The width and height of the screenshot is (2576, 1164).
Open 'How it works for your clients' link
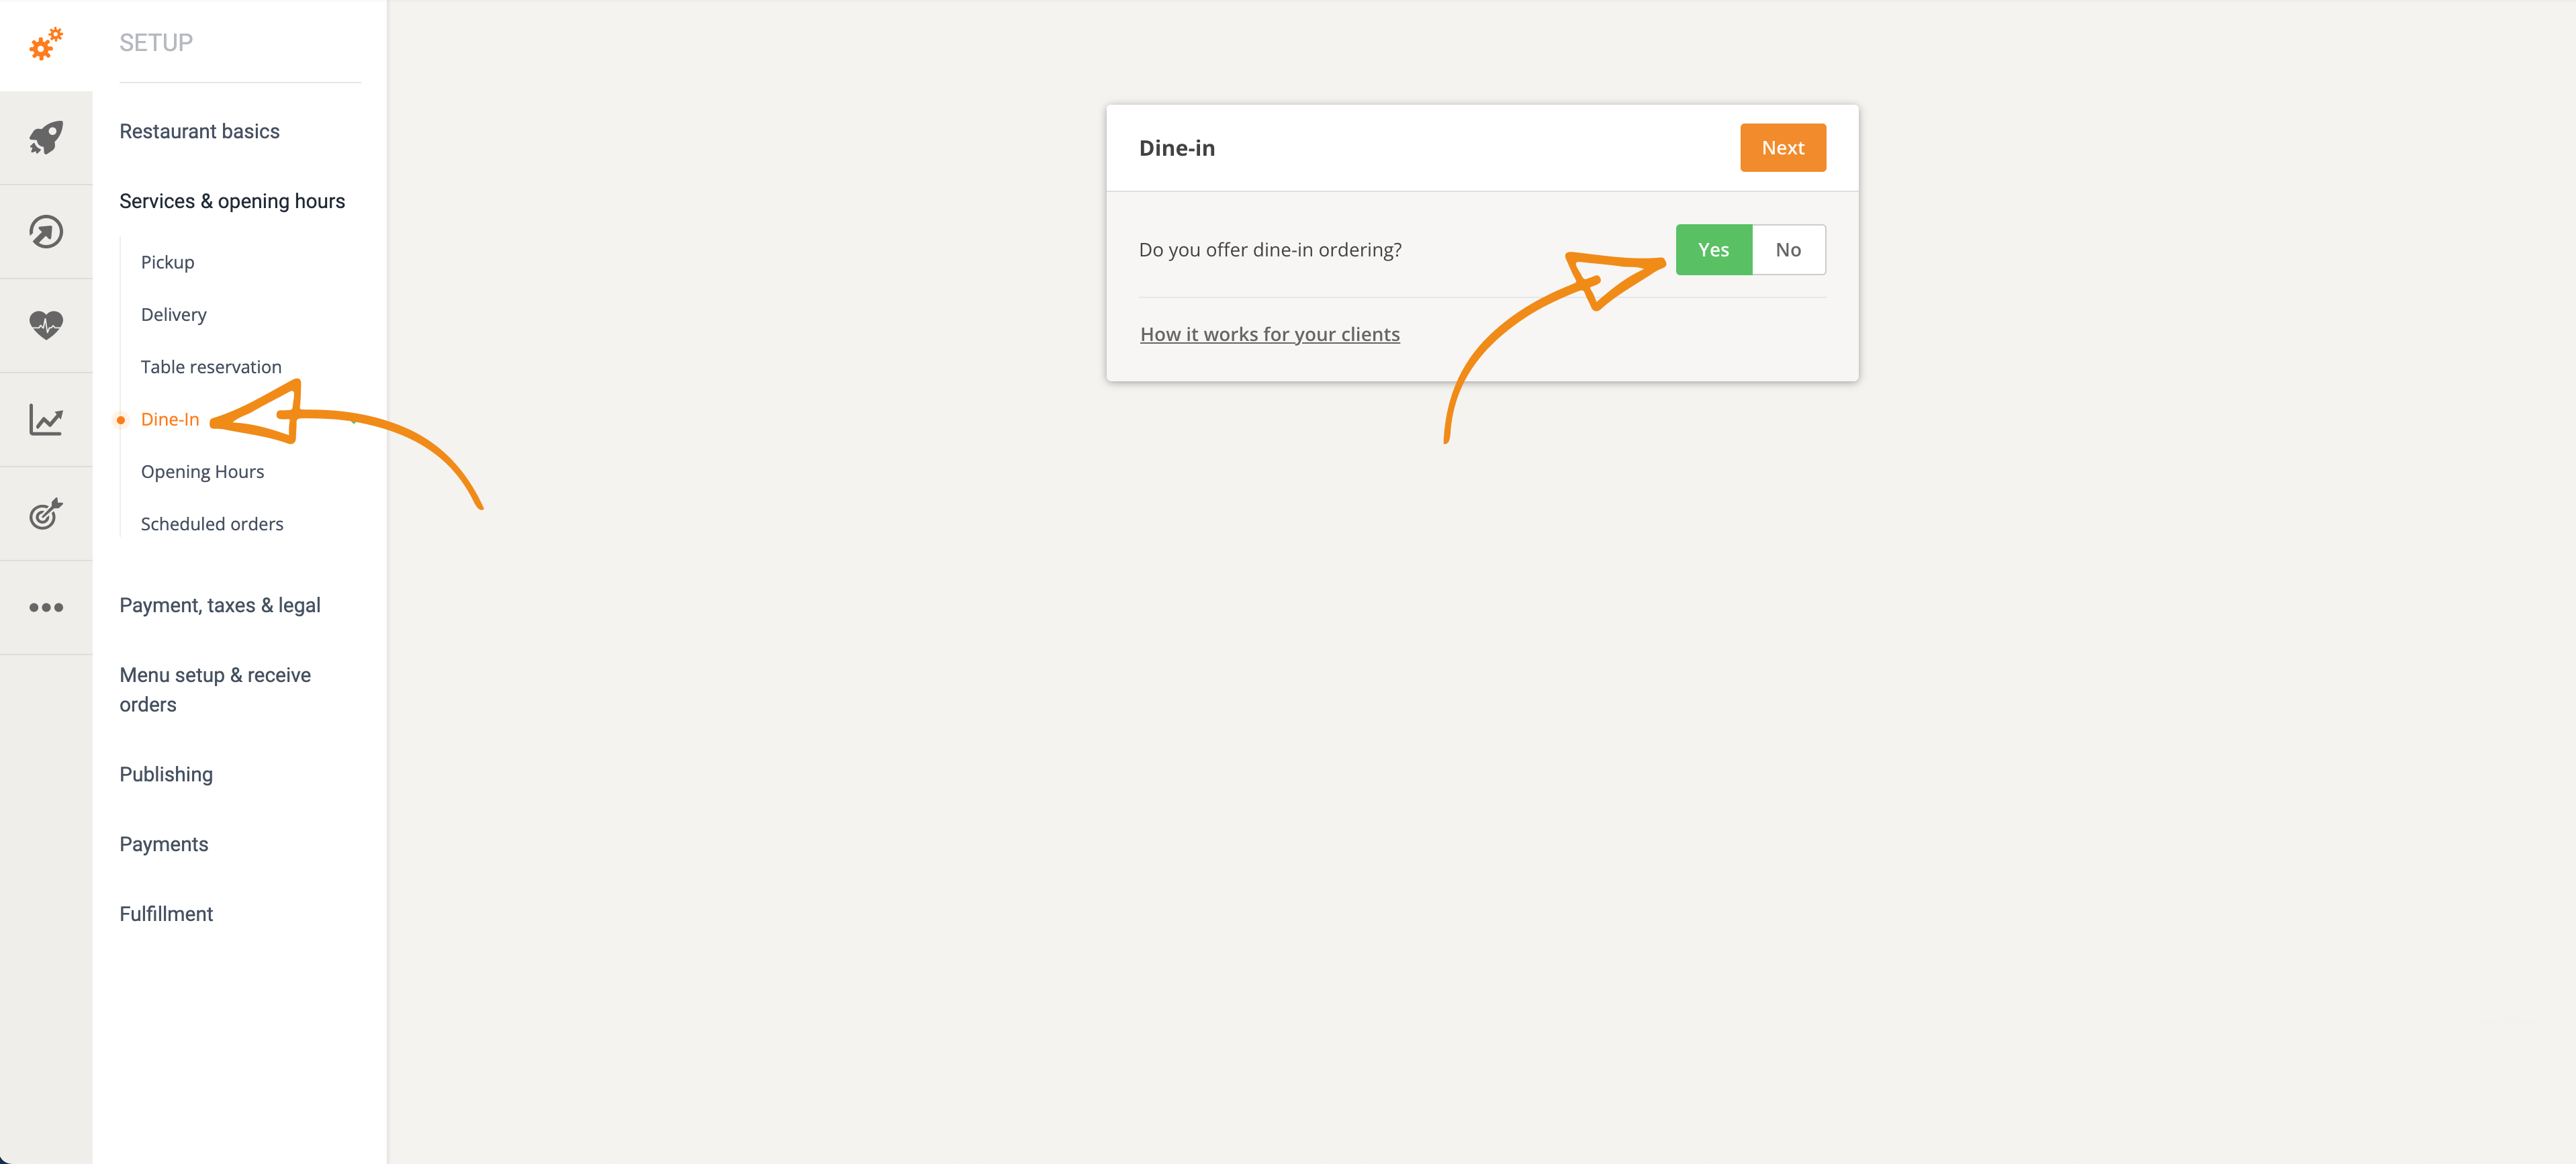(x=1269, y=334)
